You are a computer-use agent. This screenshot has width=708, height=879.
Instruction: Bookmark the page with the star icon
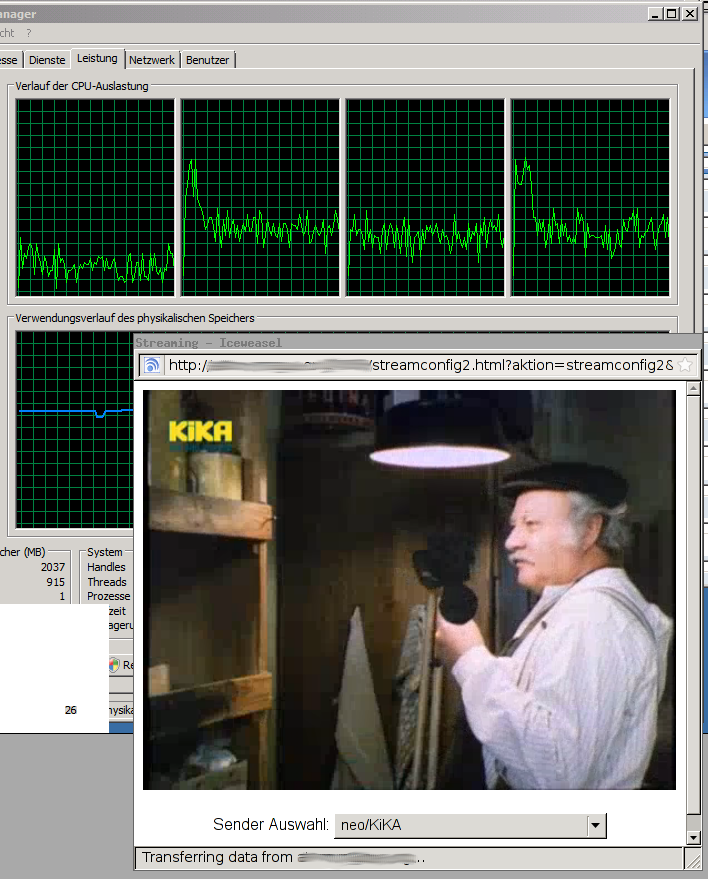685,366
